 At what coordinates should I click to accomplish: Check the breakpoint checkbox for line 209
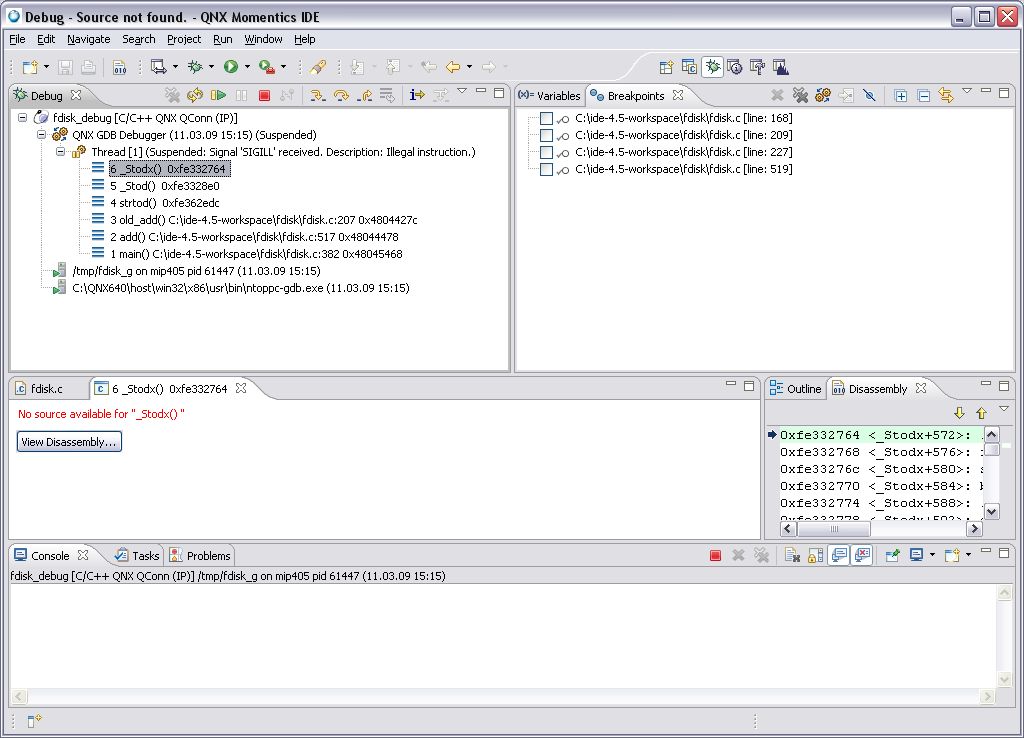pyautogui.click(x=546, y=135)
